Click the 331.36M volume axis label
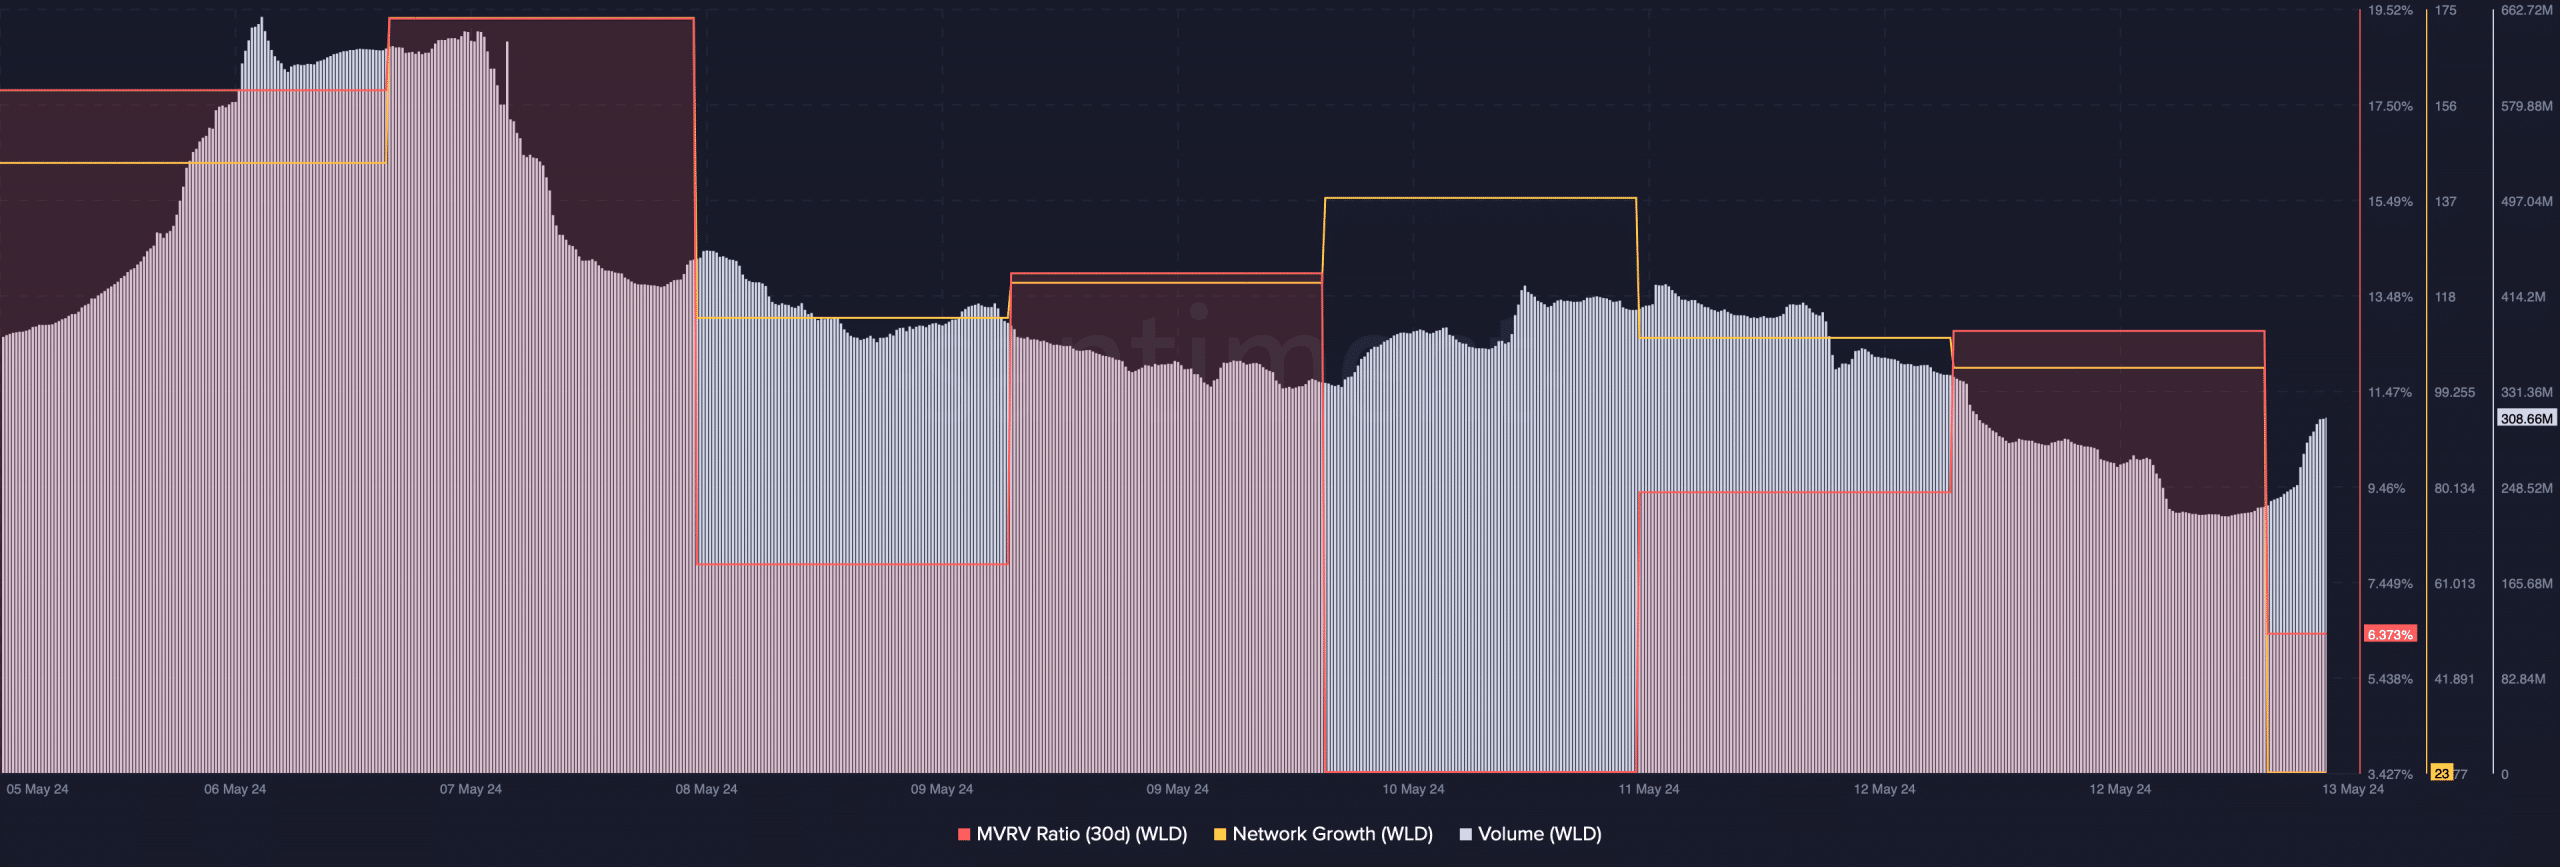2560x867 pixels. [2527, 392]
